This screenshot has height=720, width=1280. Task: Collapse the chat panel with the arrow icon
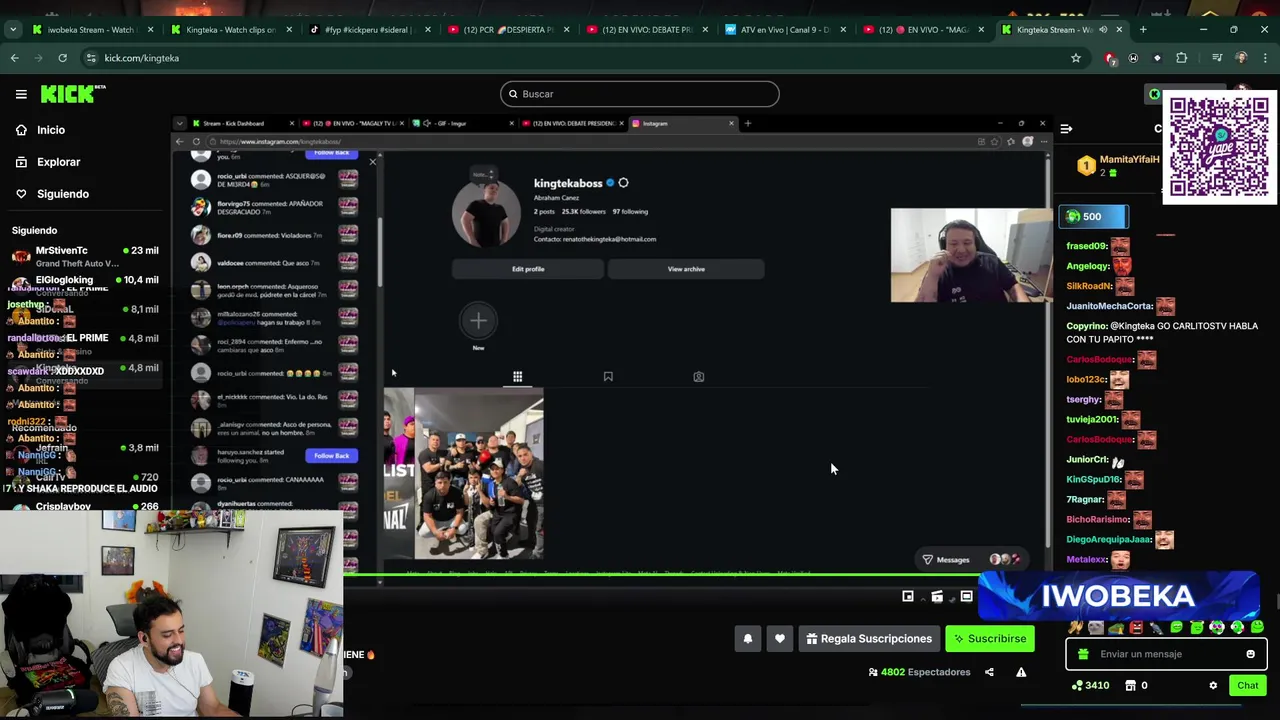click(x=1066, y=128)
